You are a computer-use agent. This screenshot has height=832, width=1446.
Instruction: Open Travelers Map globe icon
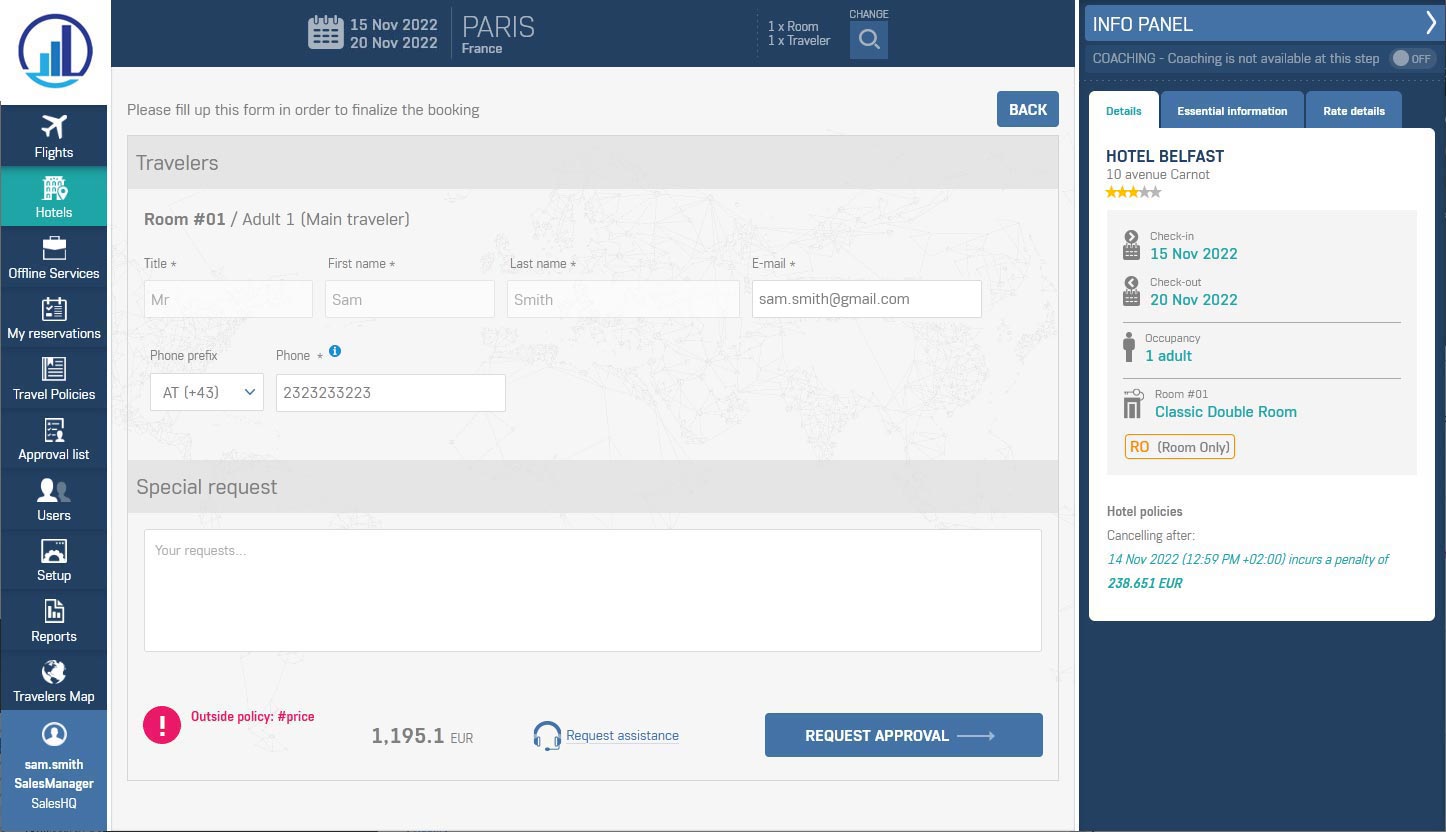[53, 672]
